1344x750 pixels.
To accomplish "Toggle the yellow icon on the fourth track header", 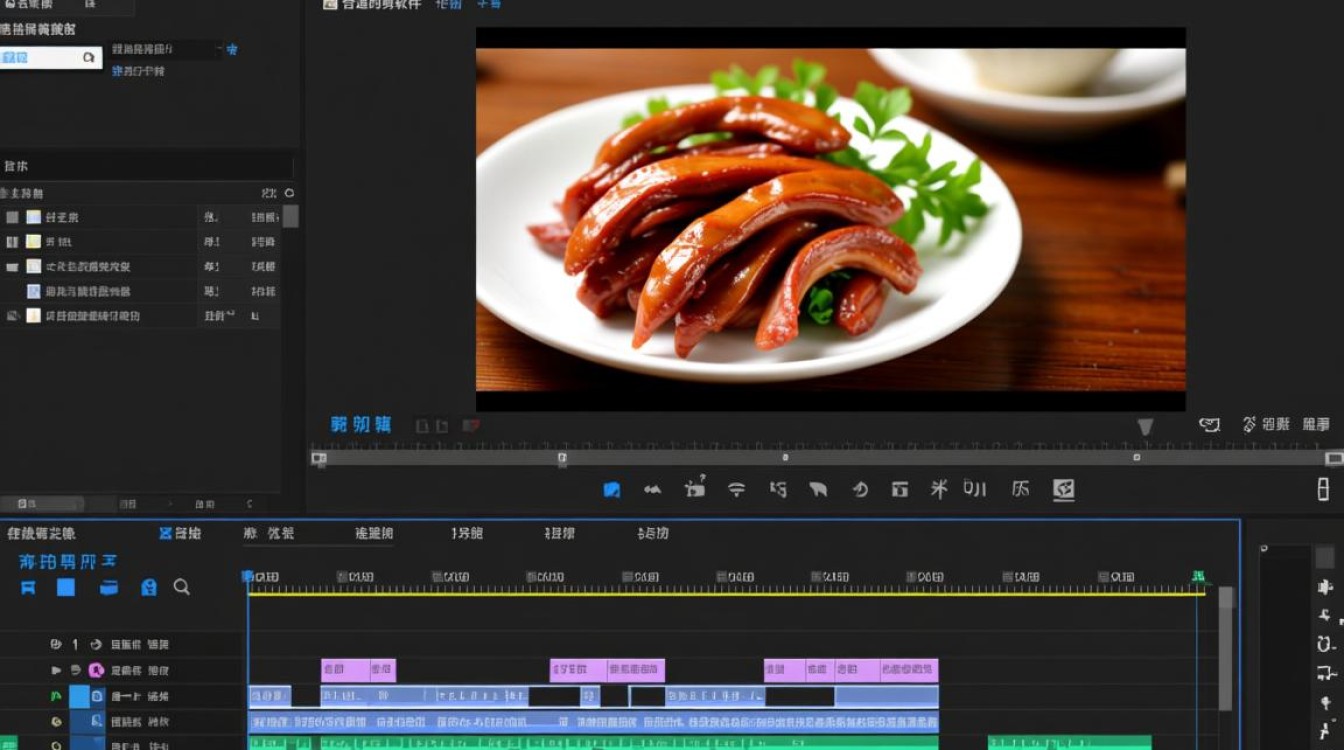I will pos(56,721).
